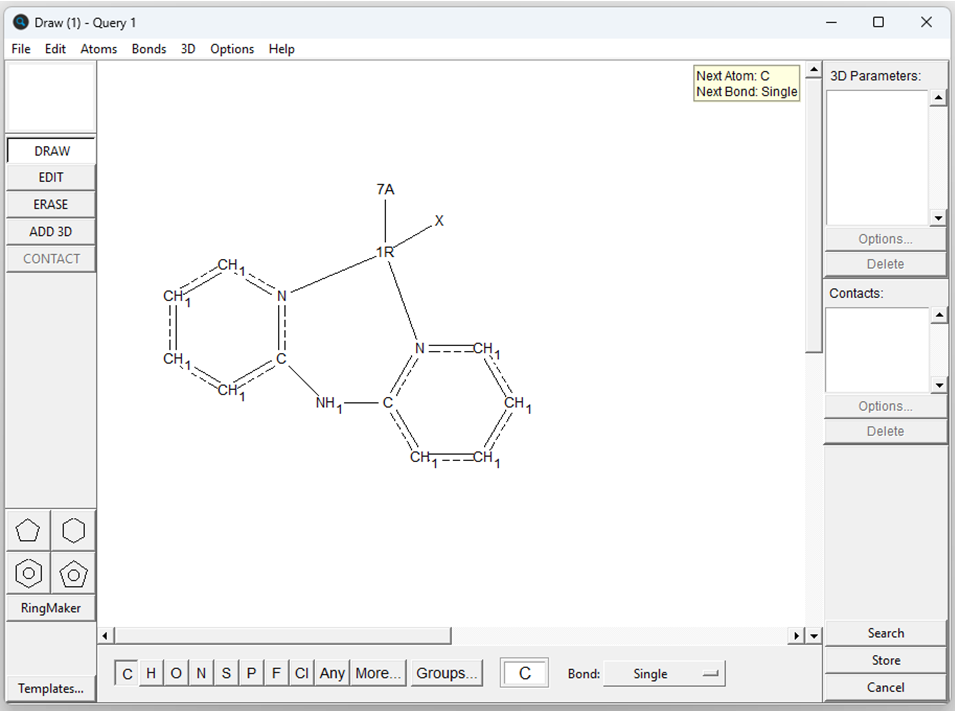Activate ERASE mode

click(51, 204)
